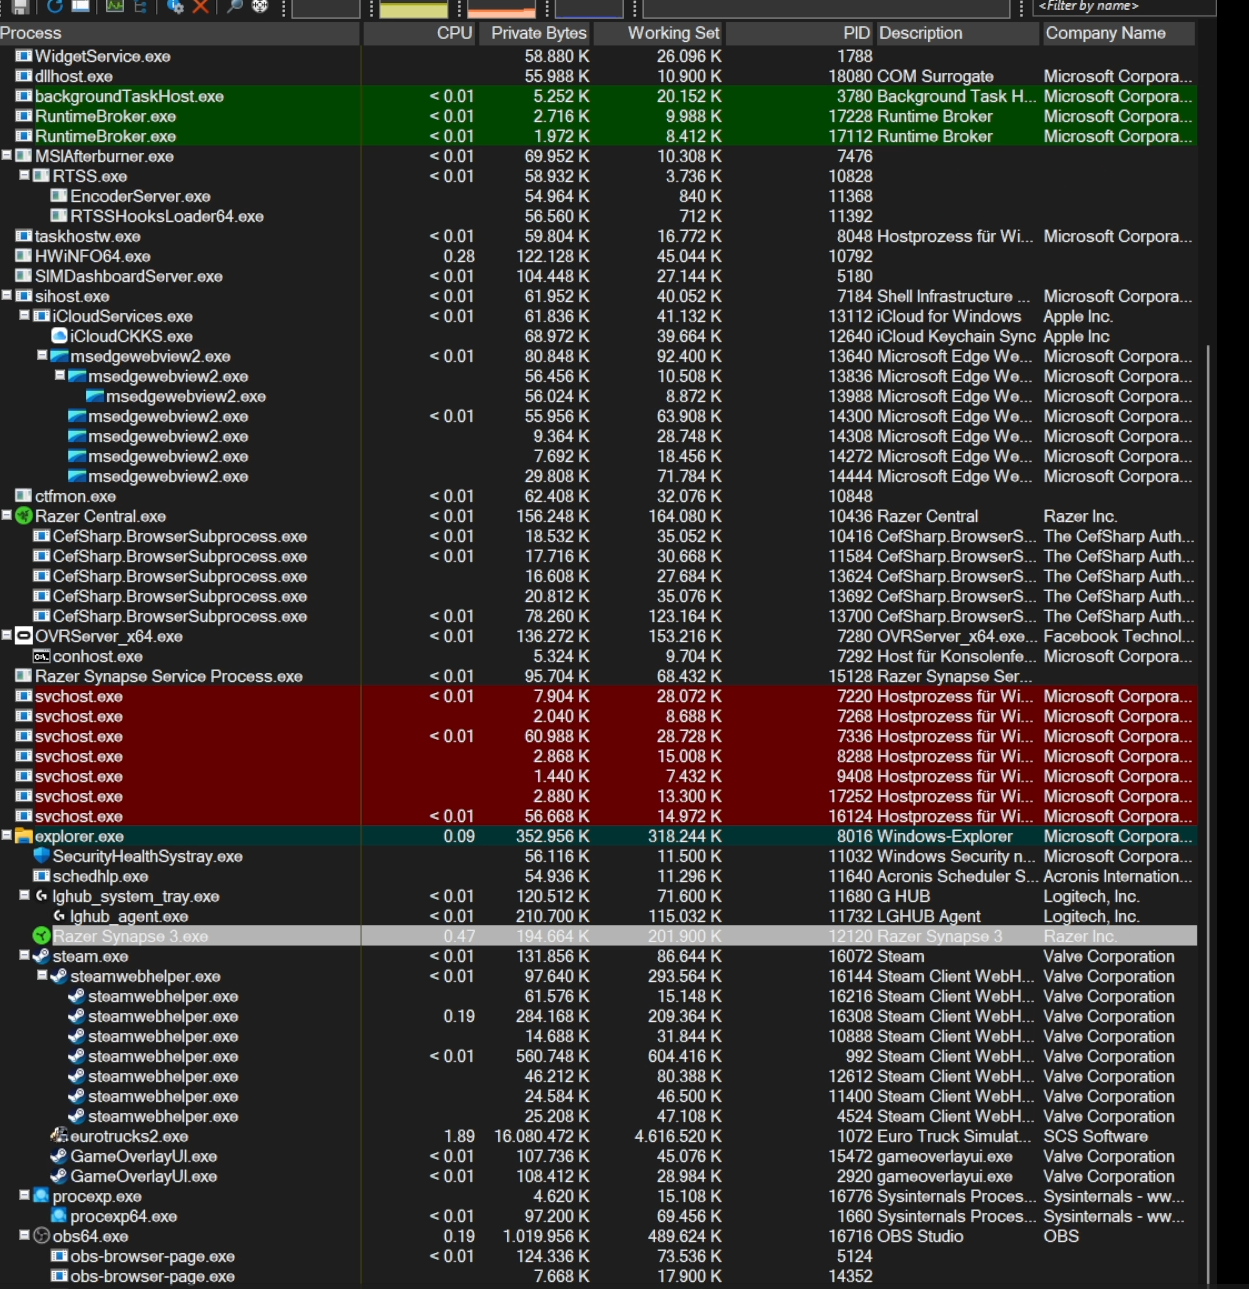Viewport: 1249px width, 1289px height.
Task: Select the backgroundTaskHost.exe row
Action: [x=598, y=96]
